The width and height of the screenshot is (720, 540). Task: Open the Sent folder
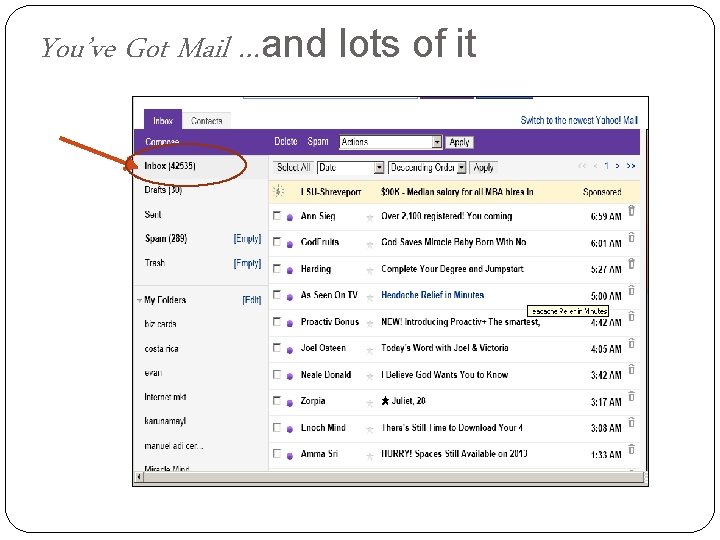152,214
